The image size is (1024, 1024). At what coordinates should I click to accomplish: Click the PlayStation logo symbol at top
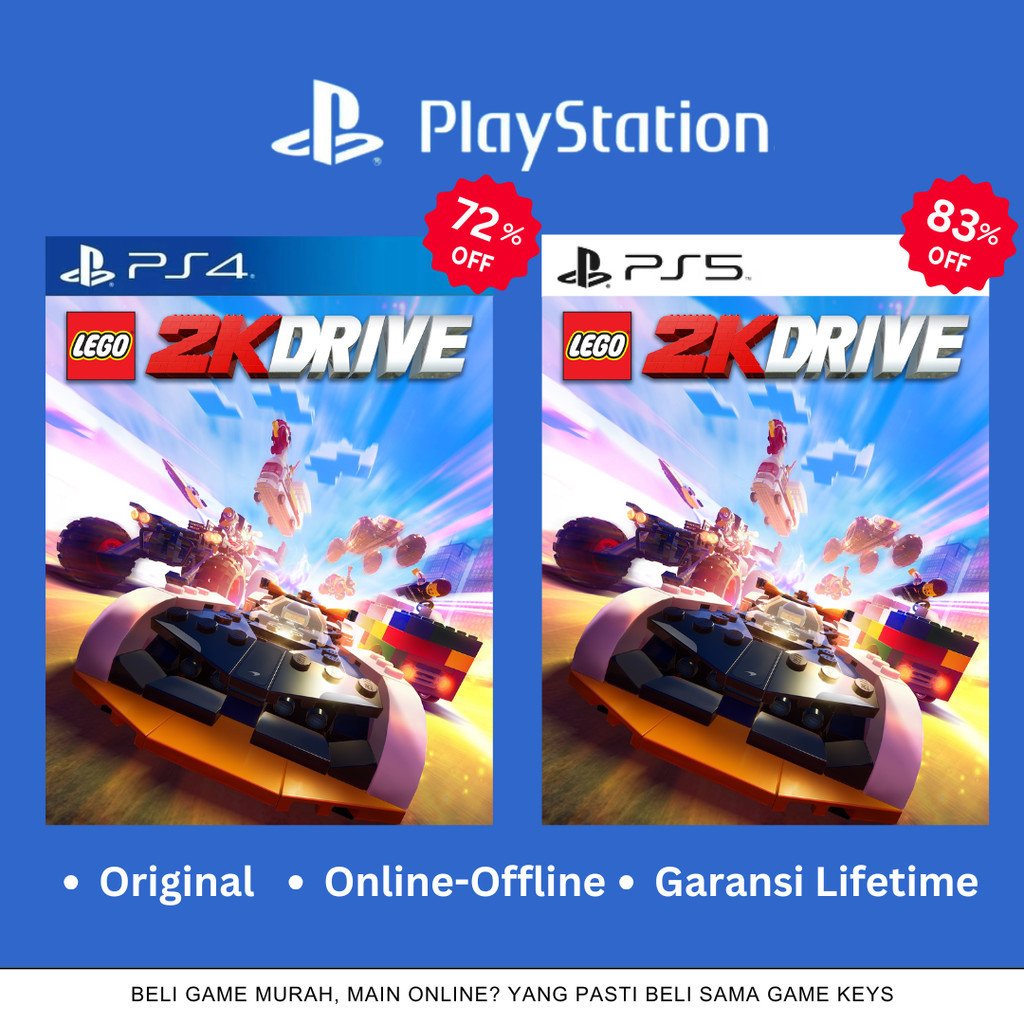[x=327, y=123]
